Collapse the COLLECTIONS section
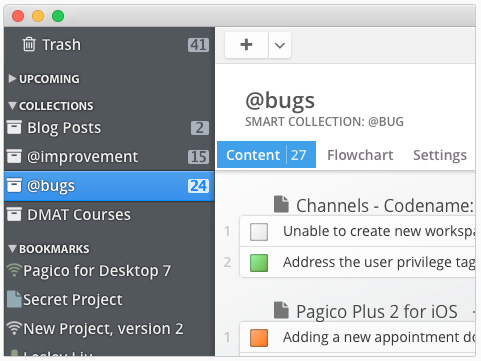The width and height of the screenshot is (481, 361). [12, 106]
